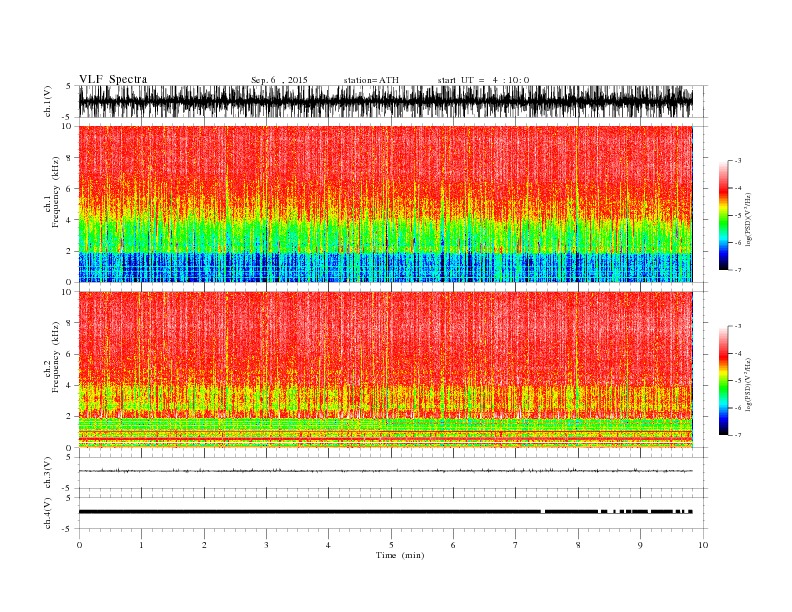Click the ch.1 colorbar "log(PSD)(V²/Hz)" label
The width and height of the screenshot is (792, 612).
[748, 219]
